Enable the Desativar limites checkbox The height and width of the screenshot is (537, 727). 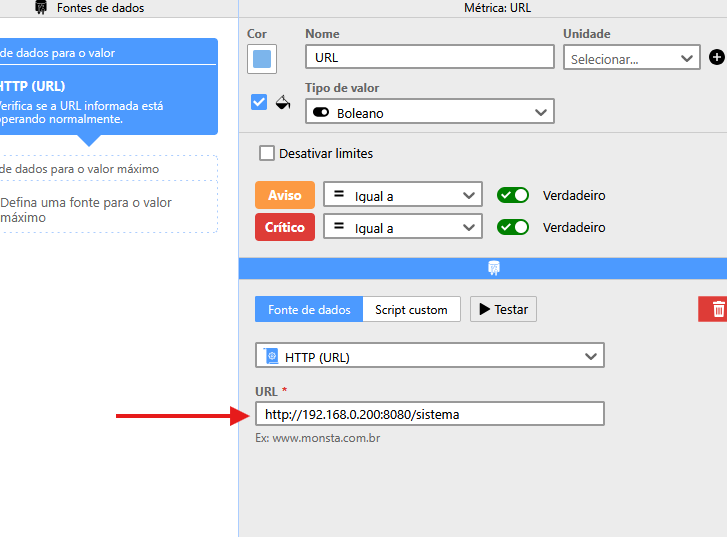[267, 154]
